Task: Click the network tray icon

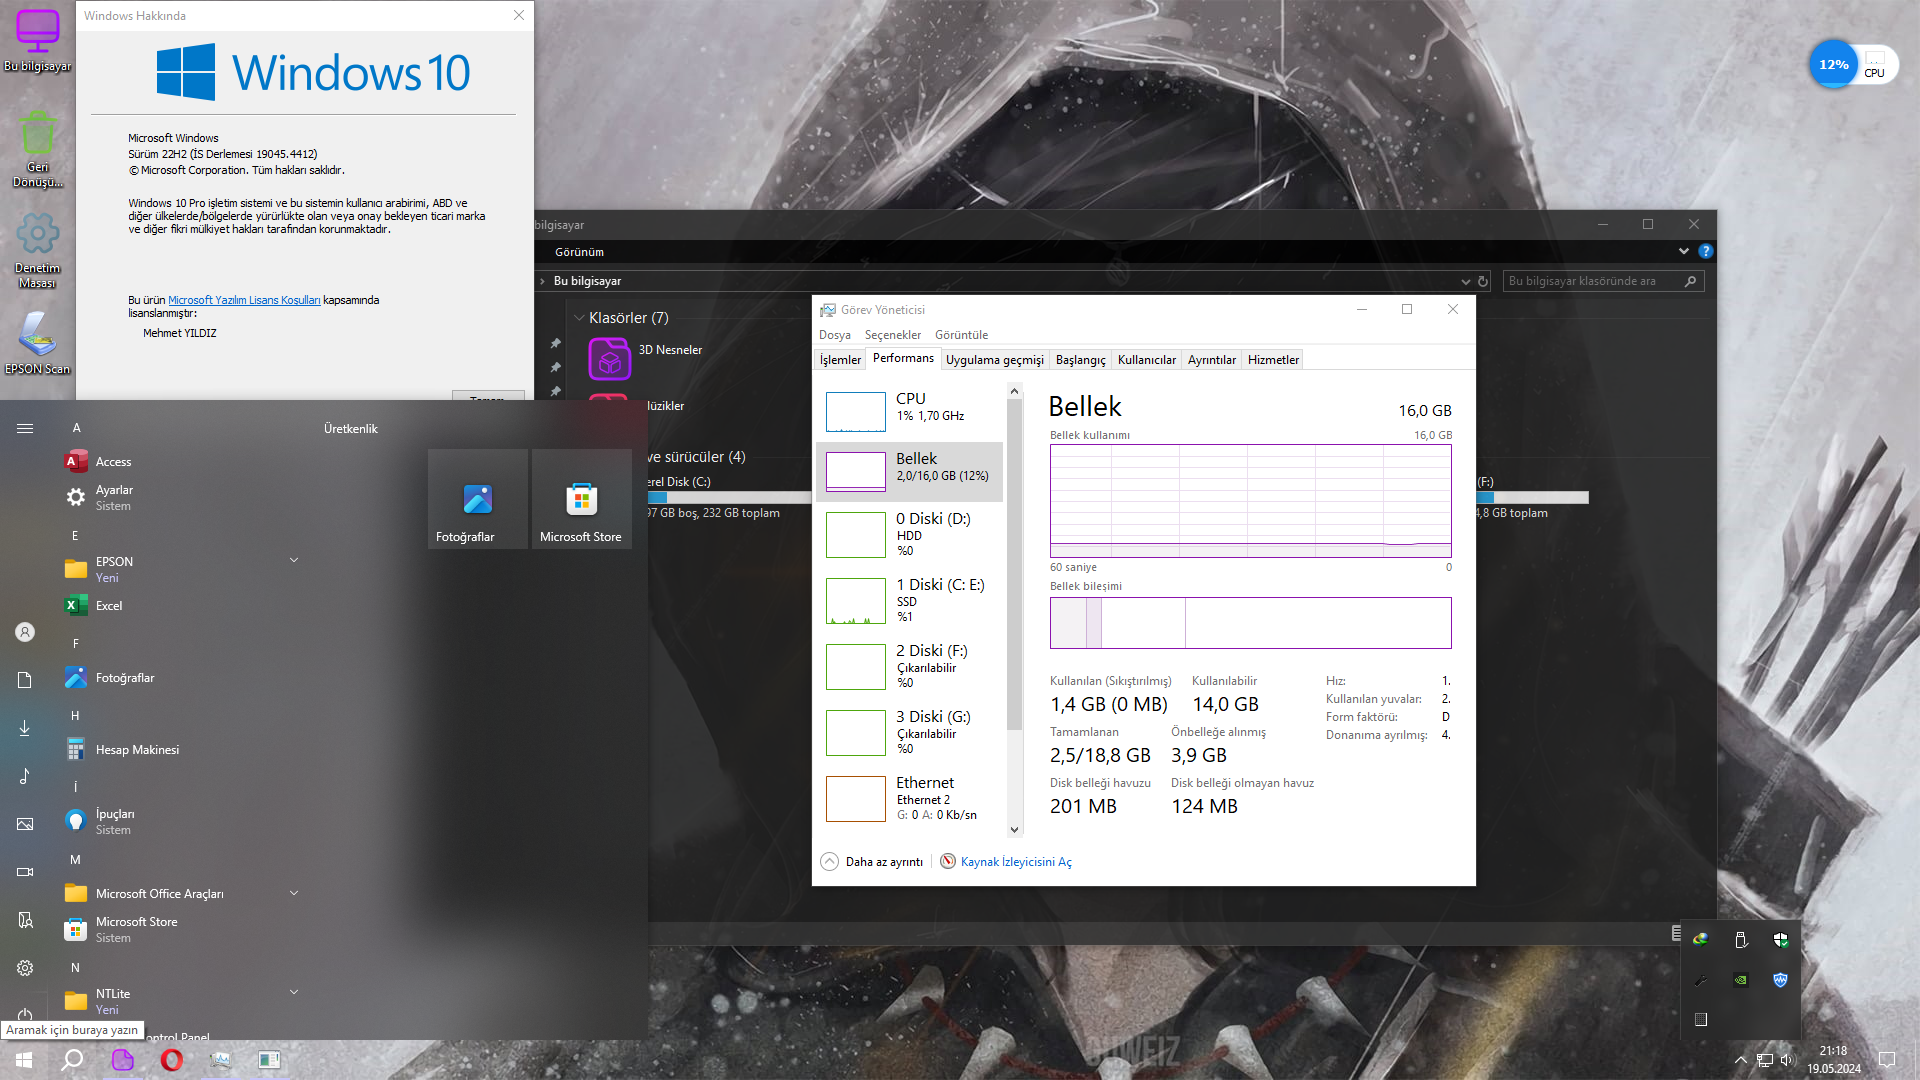Action: click(1765, 1060)
